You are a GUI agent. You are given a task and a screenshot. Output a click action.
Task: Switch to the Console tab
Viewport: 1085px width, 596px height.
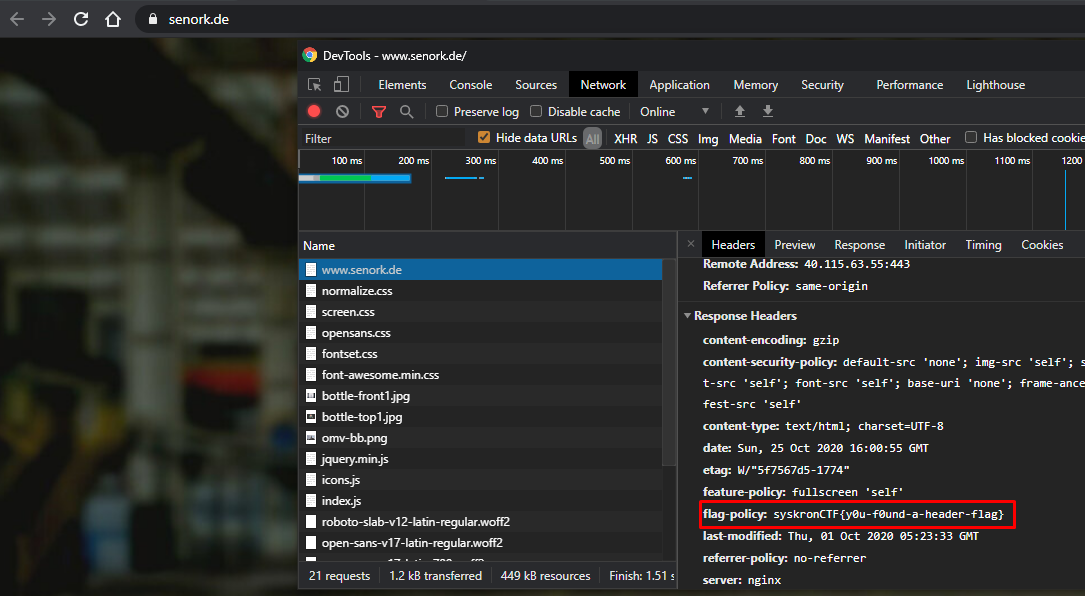(471, 84)
